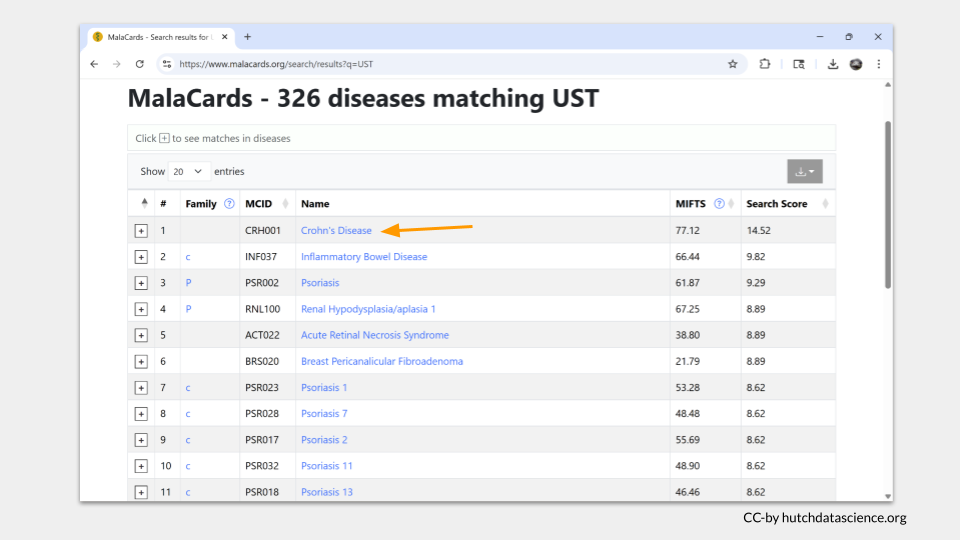
Task: Open the table download dropdown button
Action: coord(804,171)
